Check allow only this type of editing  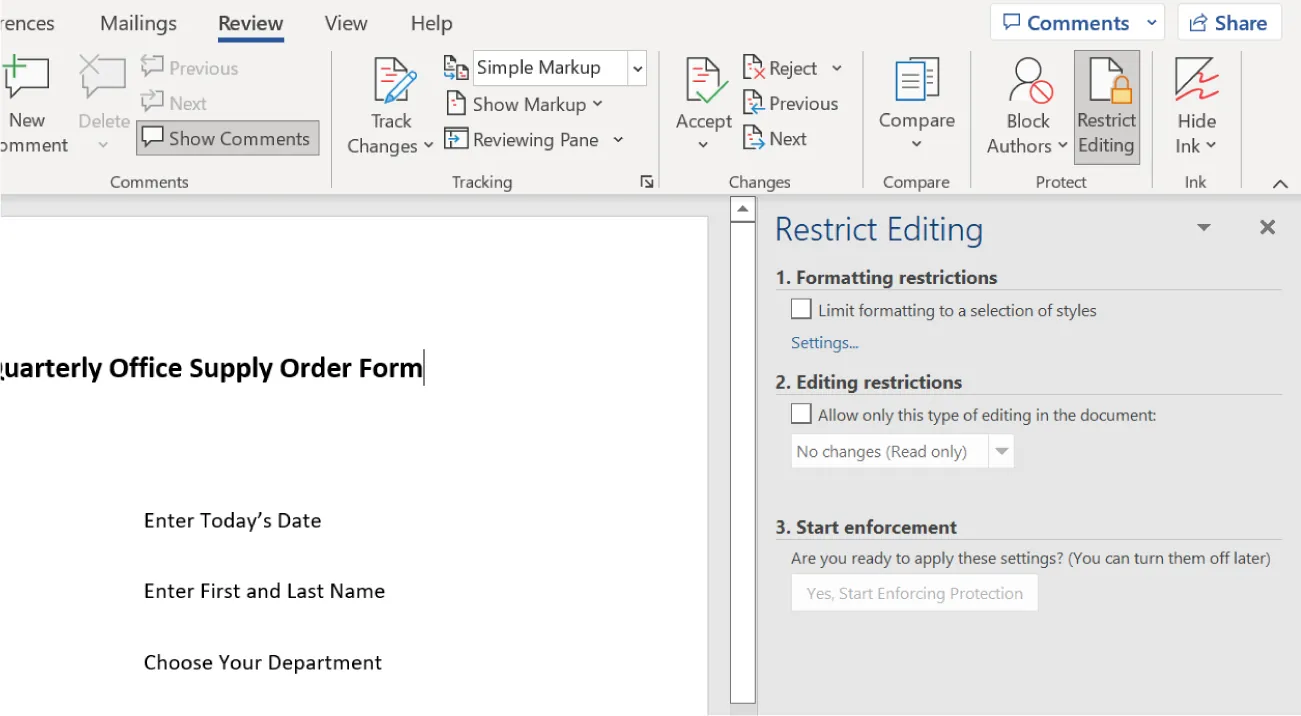click(800, 413)
